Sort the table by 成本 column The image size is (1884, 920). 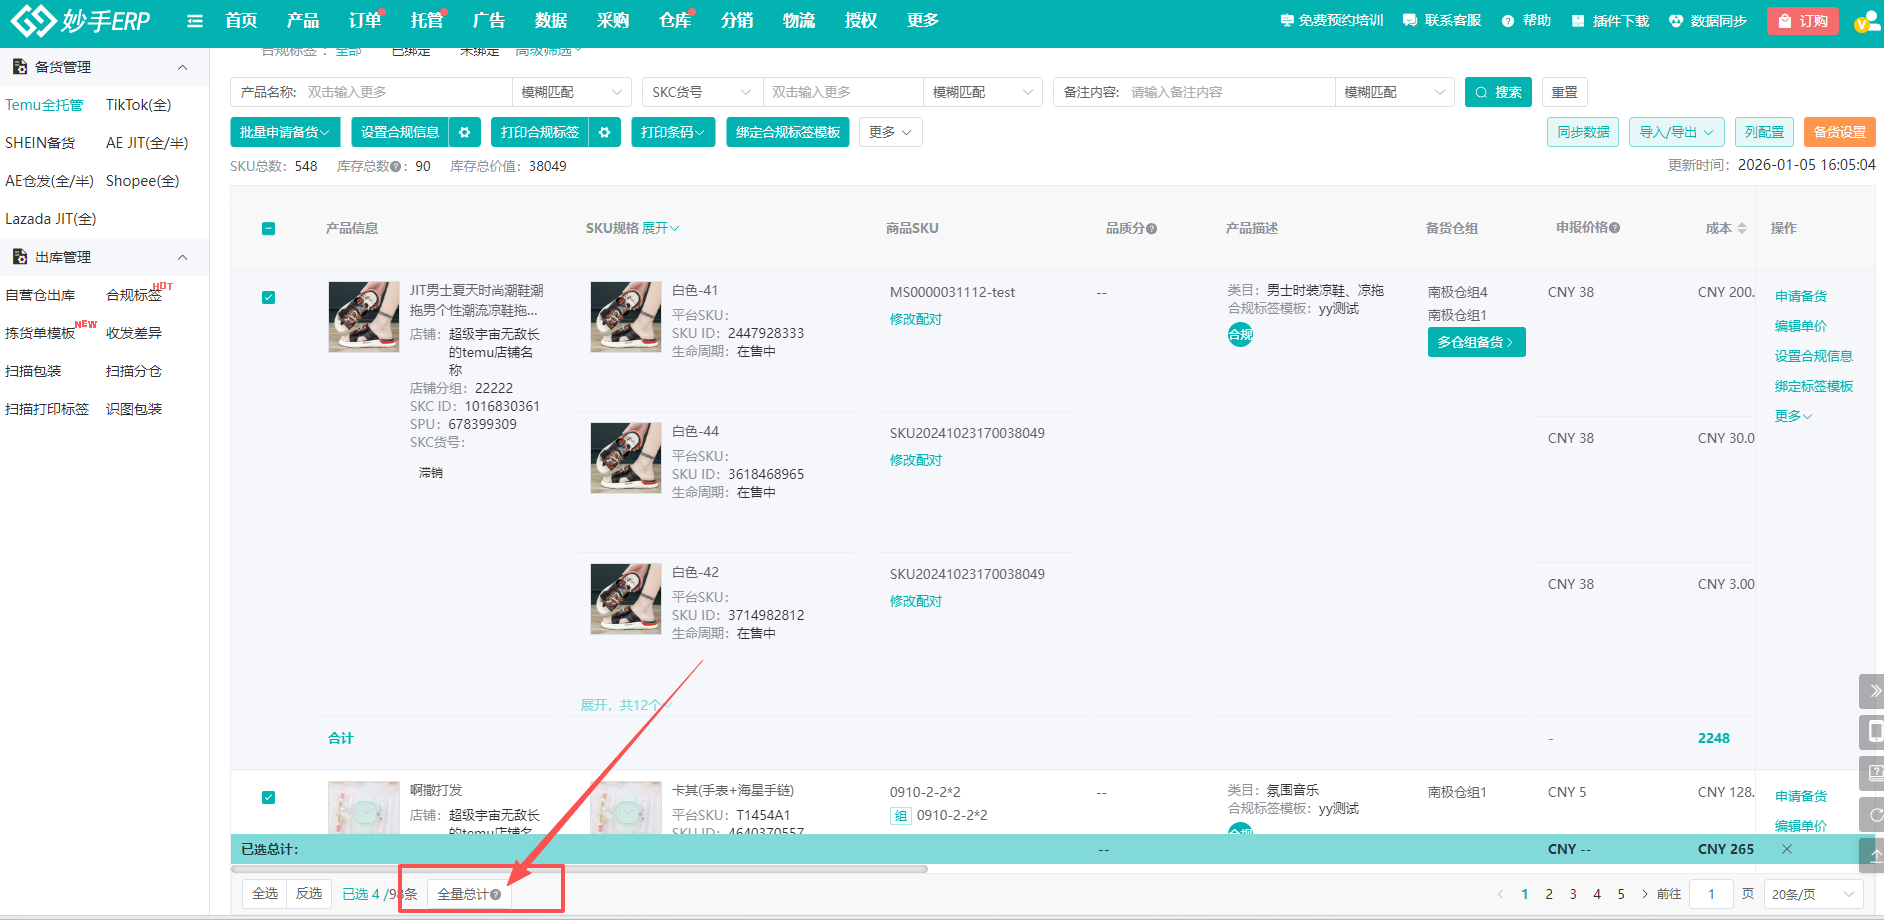(x=1742, y=229)
